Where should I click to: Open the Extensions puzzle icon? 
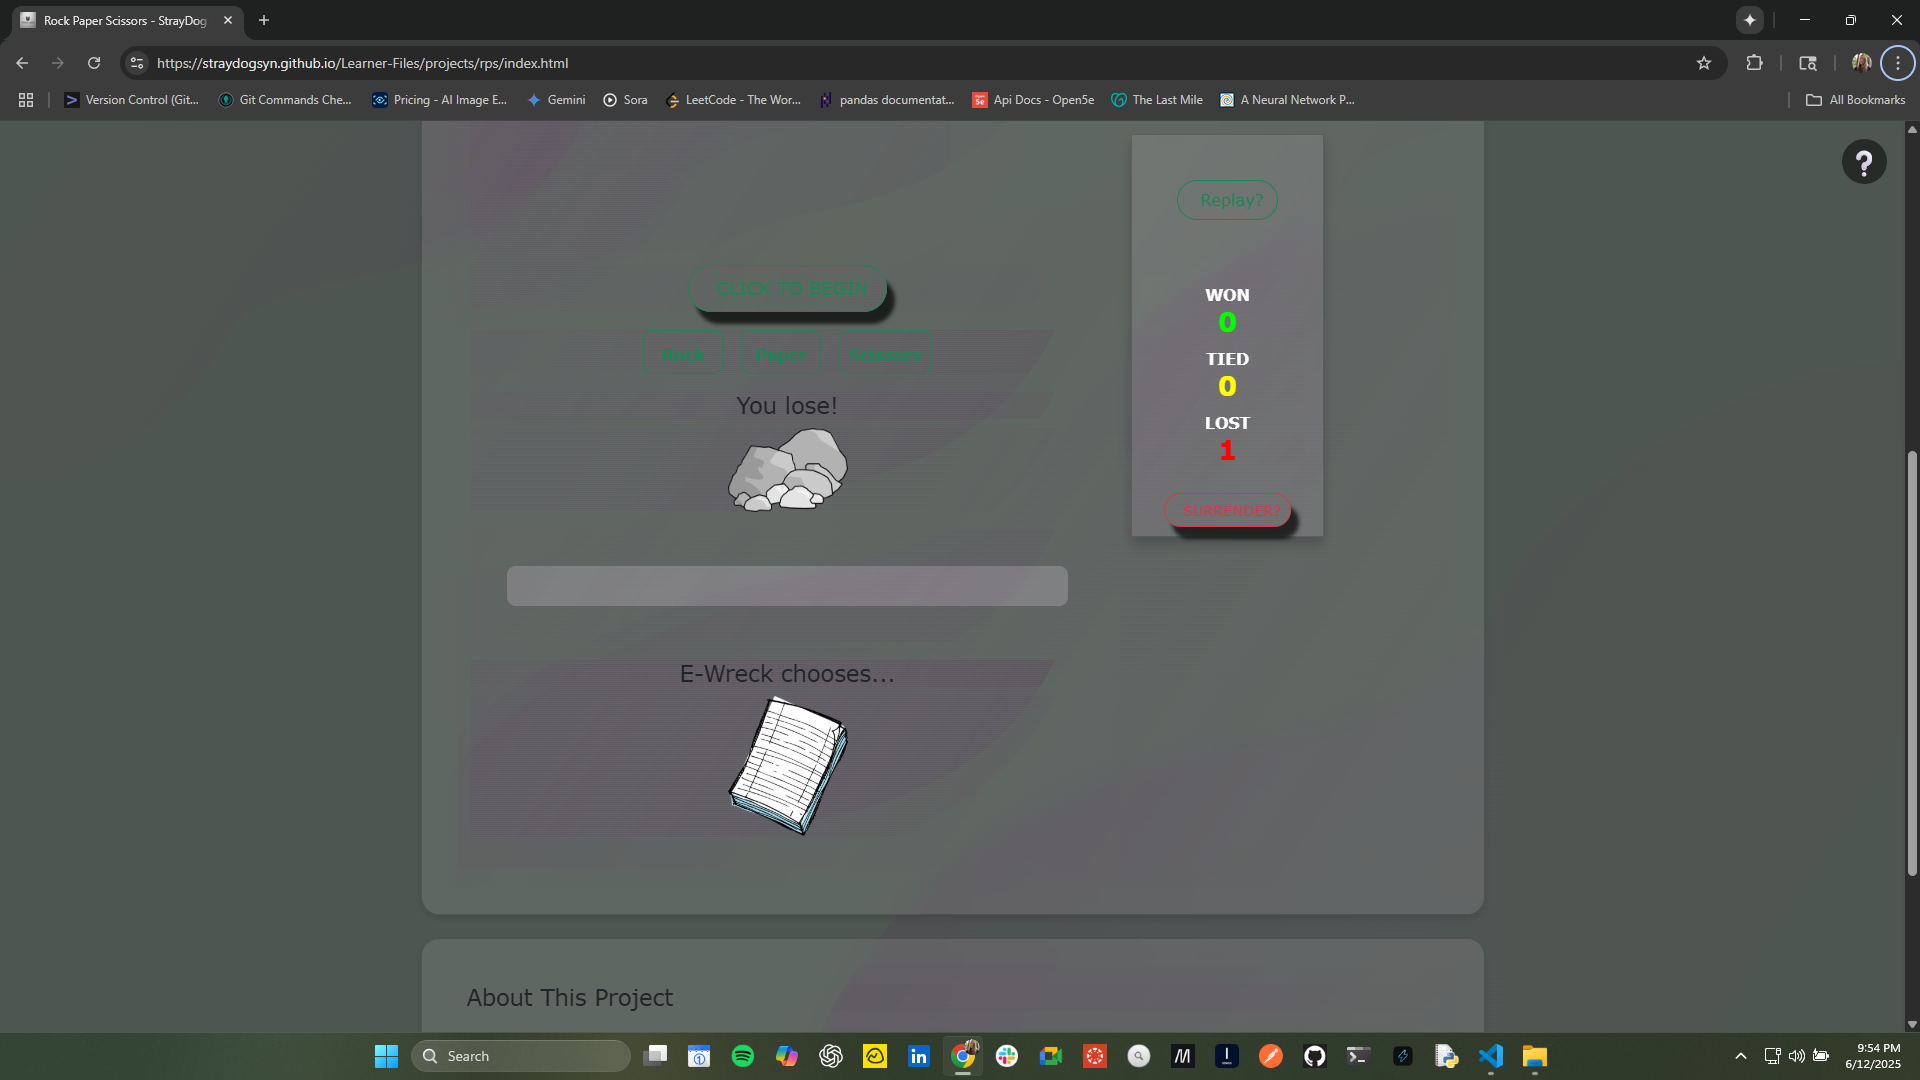tap(1754, 63)
